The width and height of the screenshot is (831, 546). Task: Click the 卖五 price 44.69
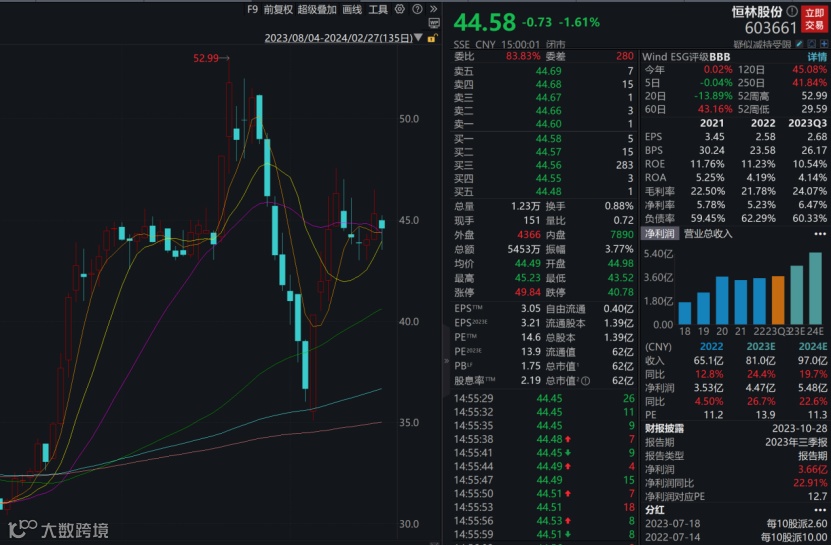click(x=549, y=71)
